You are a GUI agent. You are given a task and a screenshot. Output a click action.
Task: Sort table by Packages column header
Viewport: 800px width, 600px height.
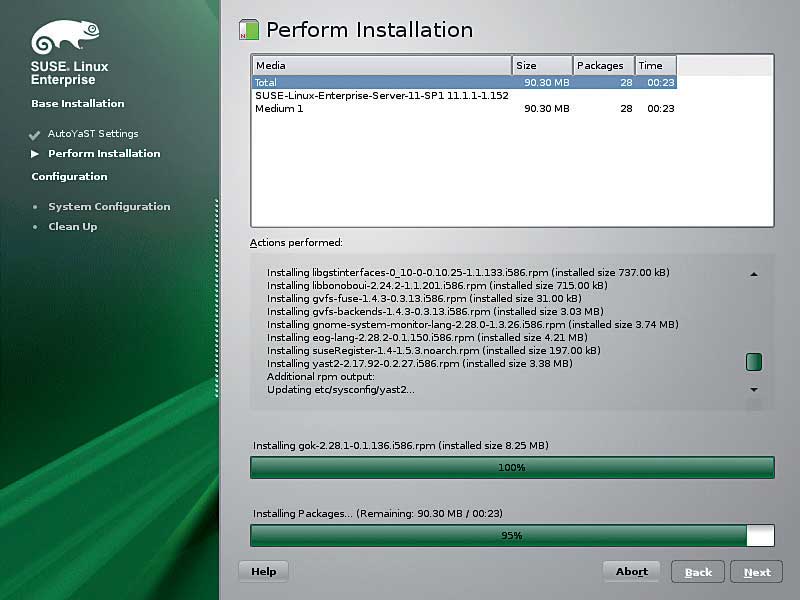pos(604,65)
